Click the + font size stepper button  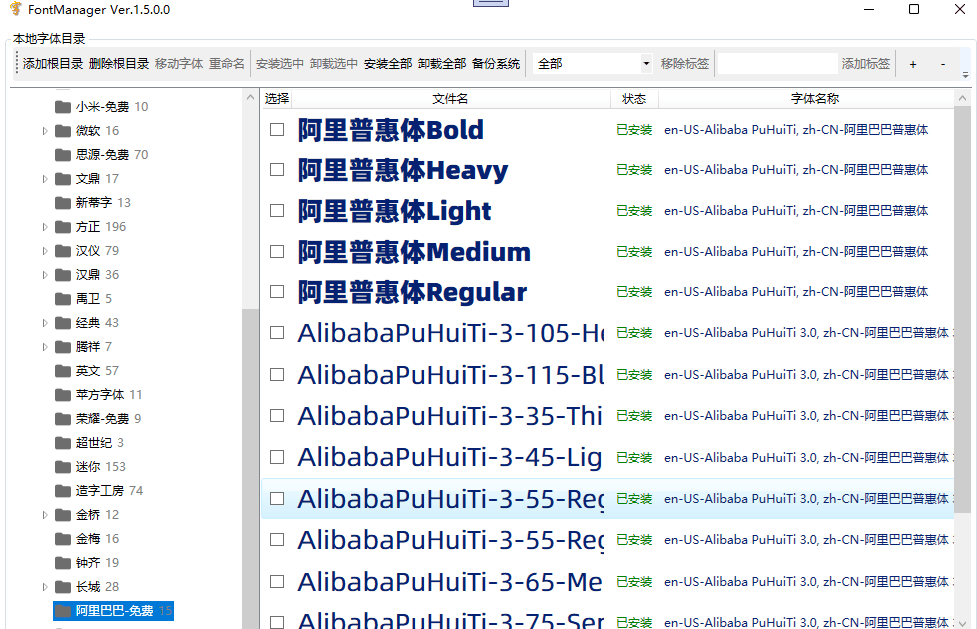(912, 62)
